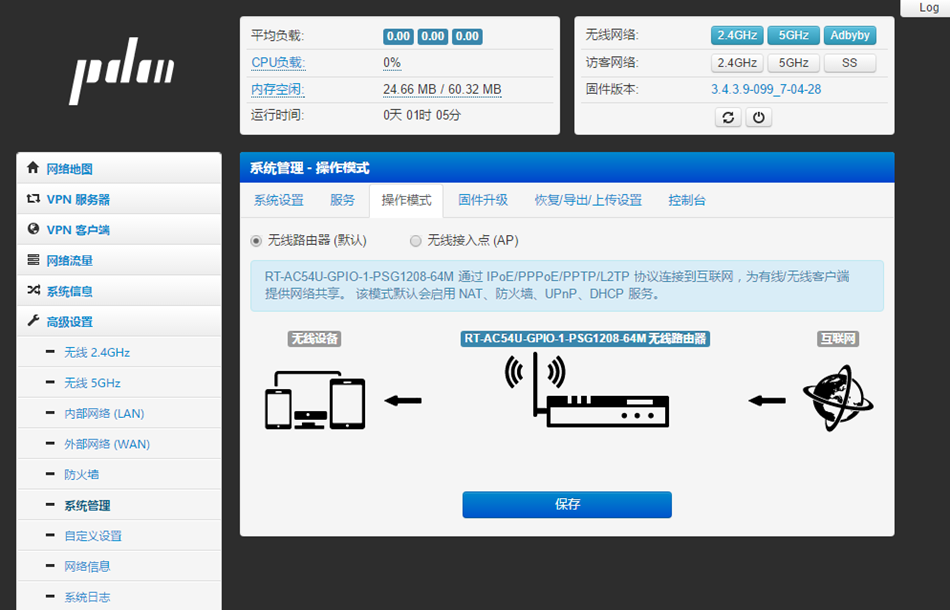Image resolution: width=950 pixels, height=610 pixels.
Task: Click the 保存 save button
Action: (567, 505)
